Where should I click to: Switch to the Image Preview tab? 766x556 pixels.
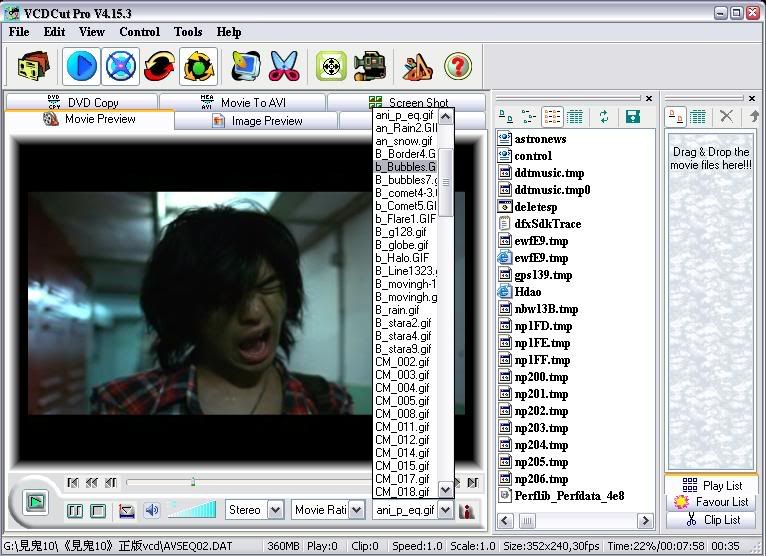point(256,121)
